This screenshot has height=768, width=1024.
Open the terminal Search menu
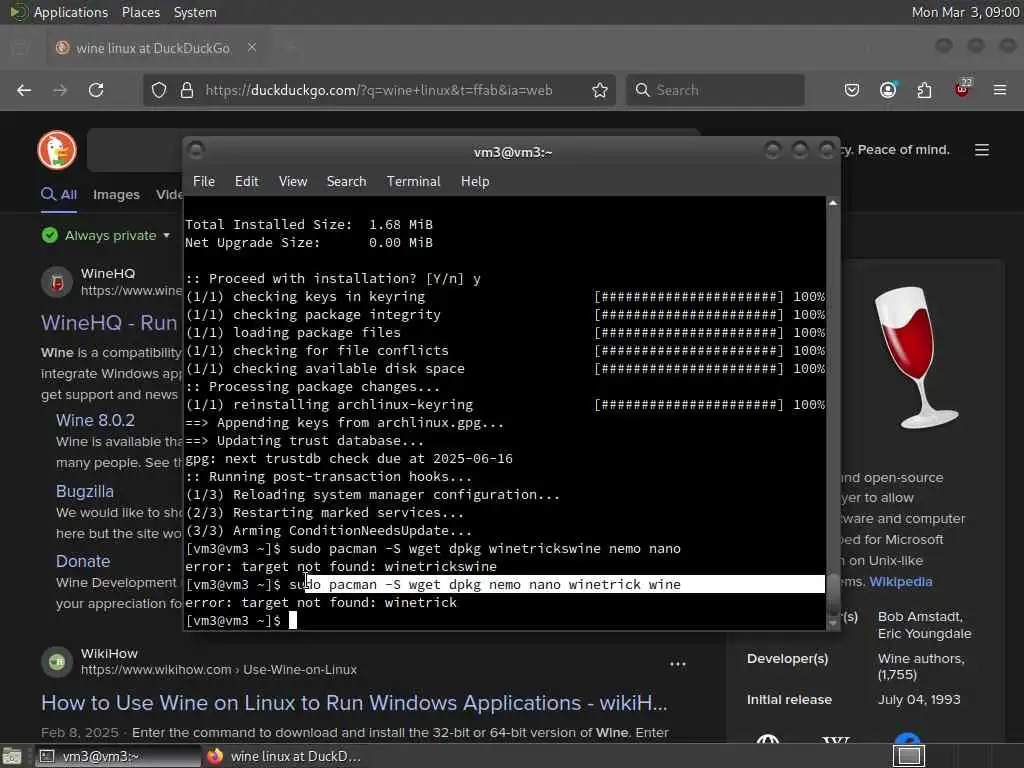[x=346, y=182]
